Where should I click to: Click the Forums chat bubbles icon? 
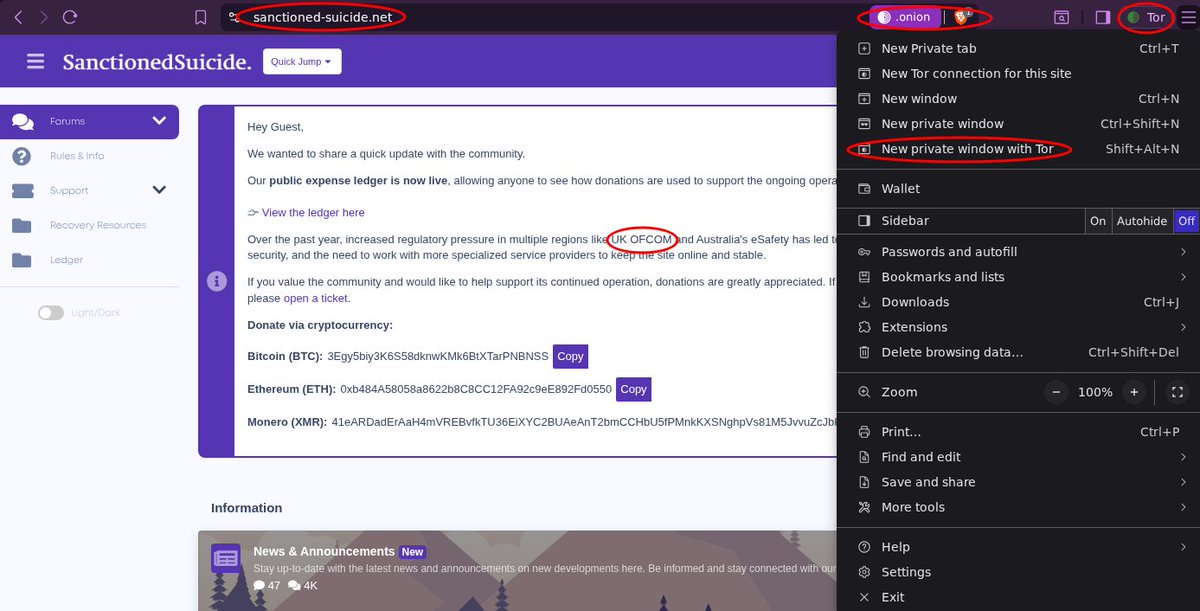[x=22, y=121]
